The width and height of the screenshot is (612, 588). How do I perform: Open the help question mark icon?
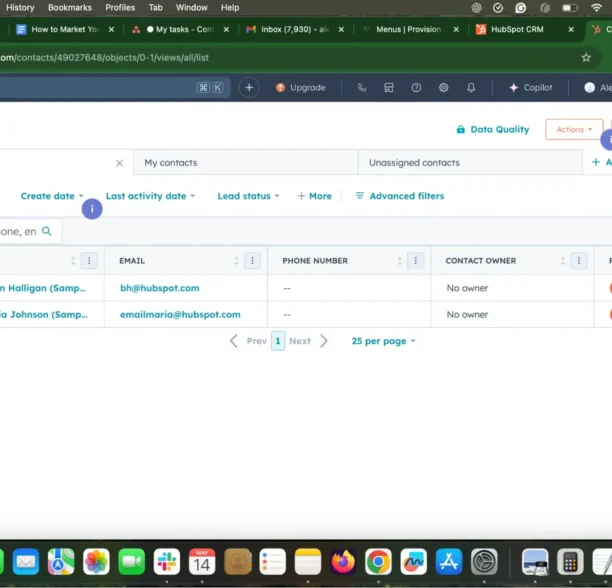416,88
